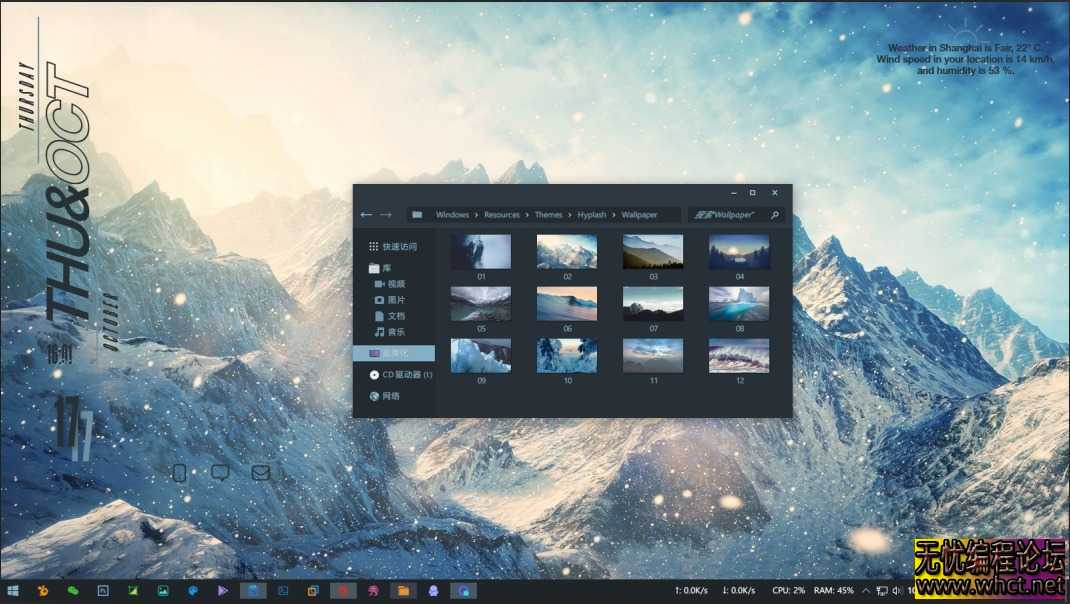Click the back arrow in Explorer
The height and width of the screenshot is (604, 1070).
[366, 215]
